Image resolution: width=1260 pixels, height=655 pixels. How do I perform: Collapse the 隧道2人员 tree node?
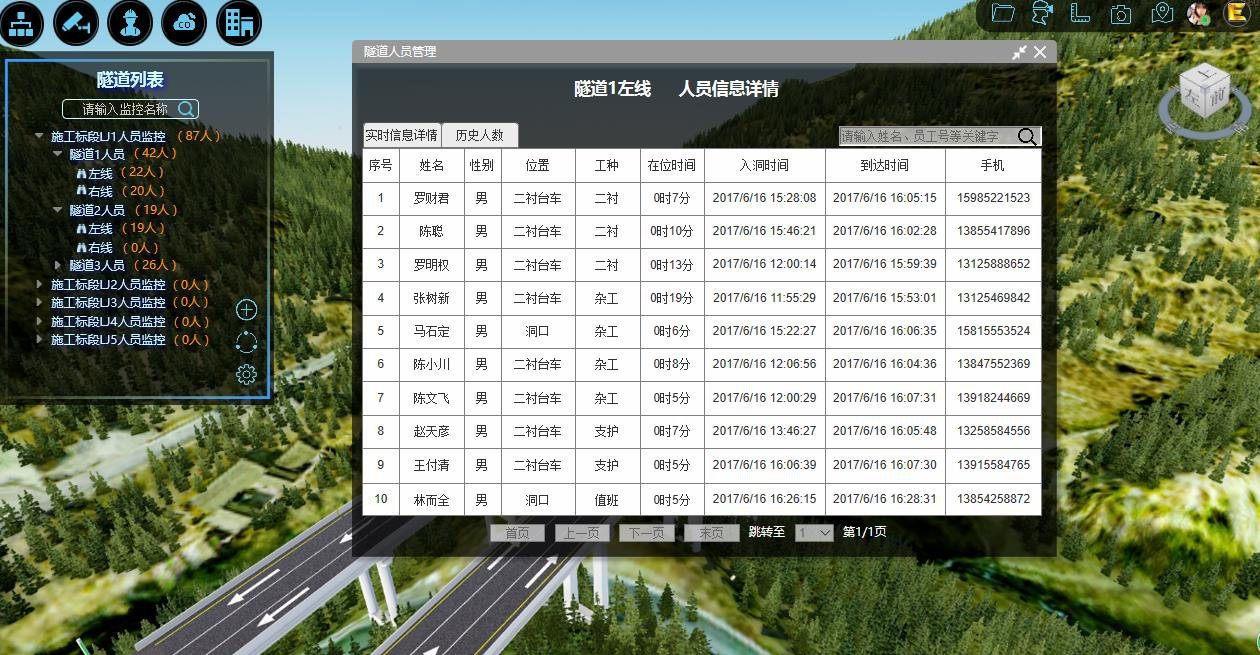(58, 211)
